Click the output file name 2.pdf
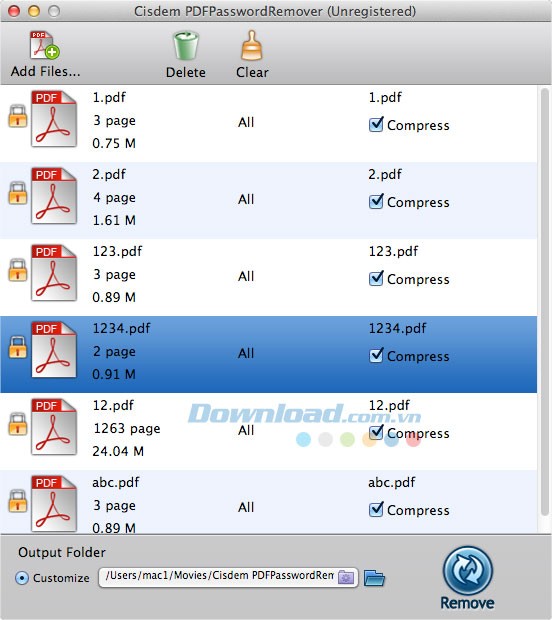Image resolution: width=552 pixels, height=620 pixels. (x=385, y=174)
